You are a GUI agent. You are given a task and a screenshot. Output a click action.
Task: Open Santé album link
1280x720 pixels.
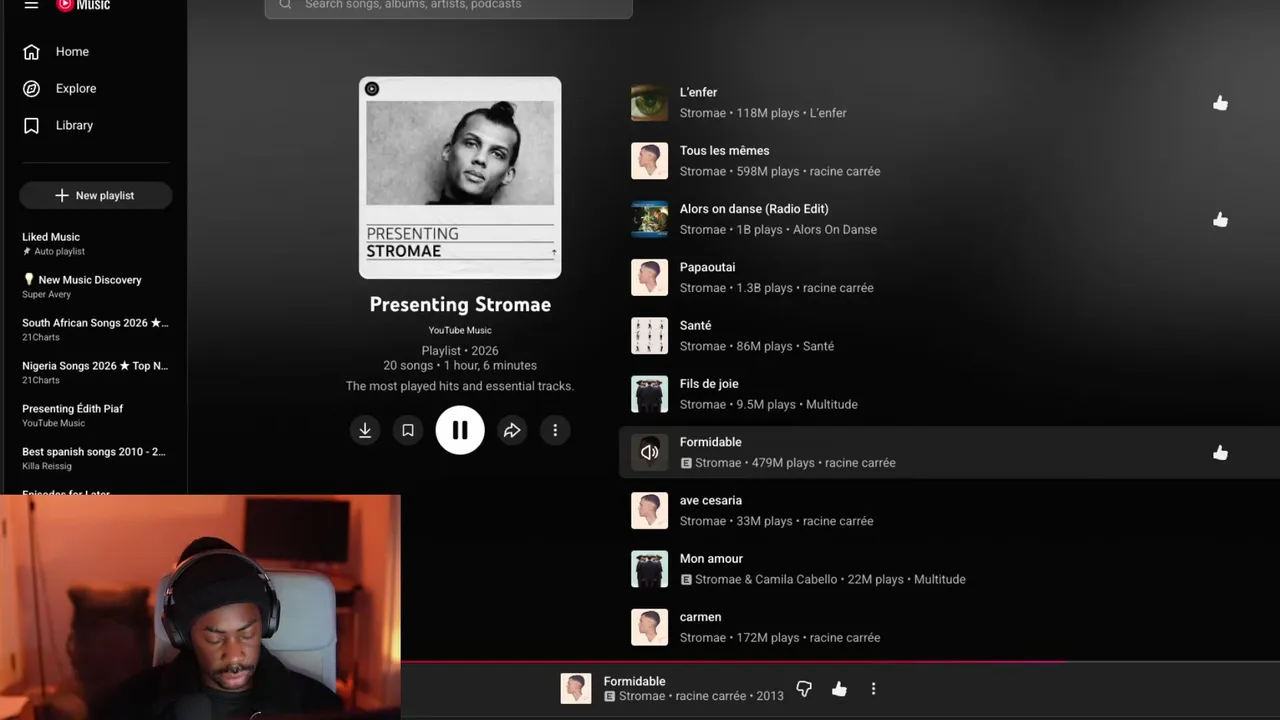[x=818, y=346]
